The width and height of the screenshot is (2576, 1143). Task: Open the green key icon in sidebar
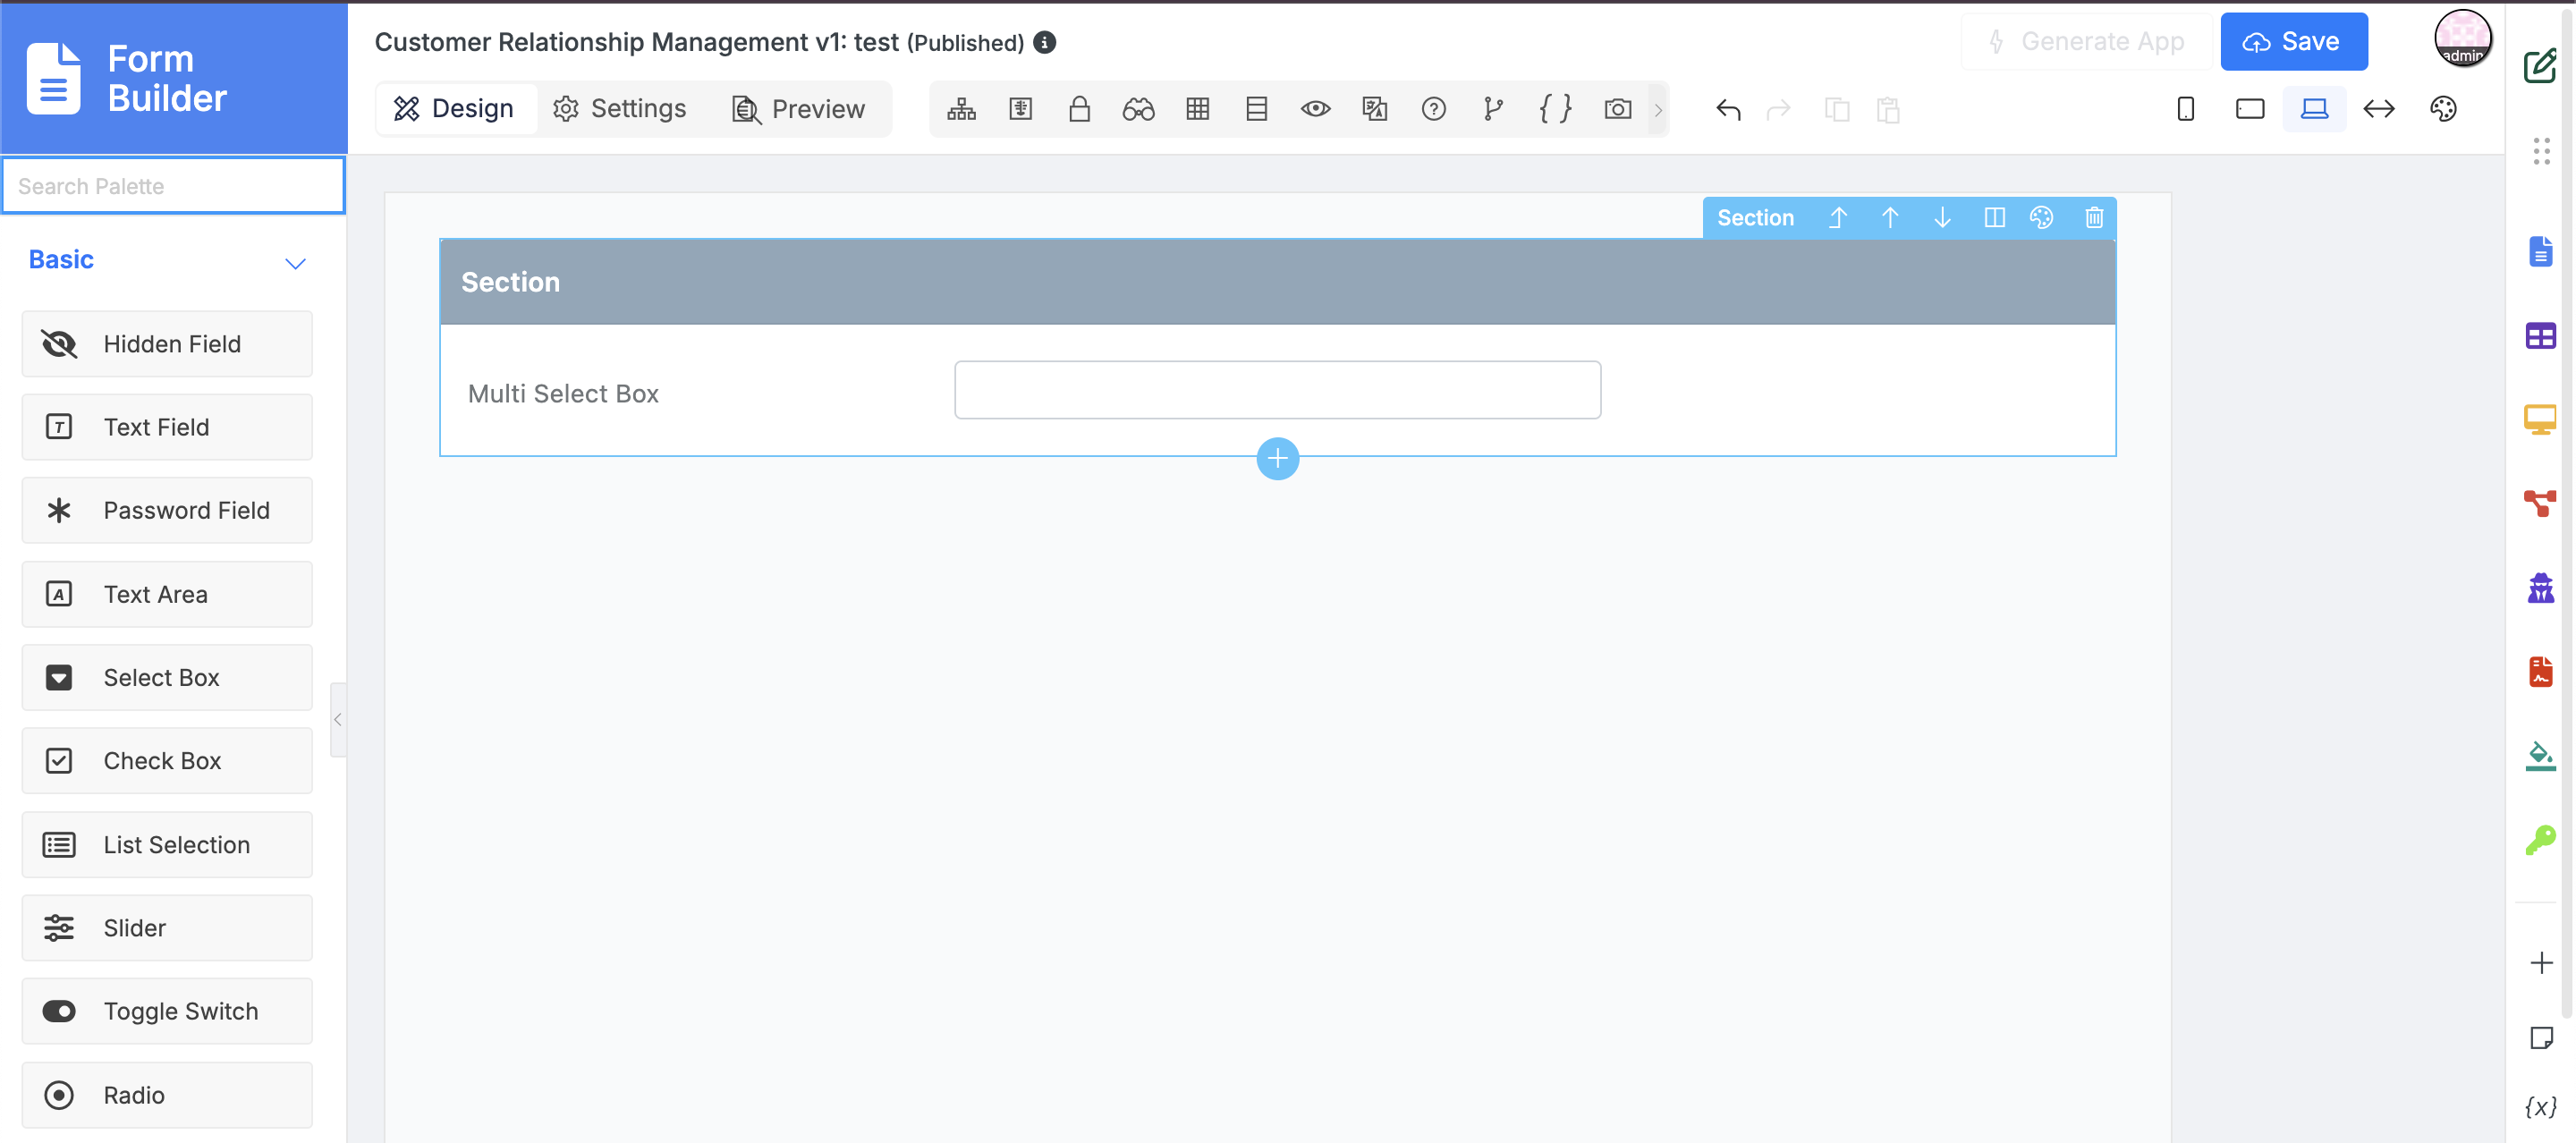(2540, 840)
